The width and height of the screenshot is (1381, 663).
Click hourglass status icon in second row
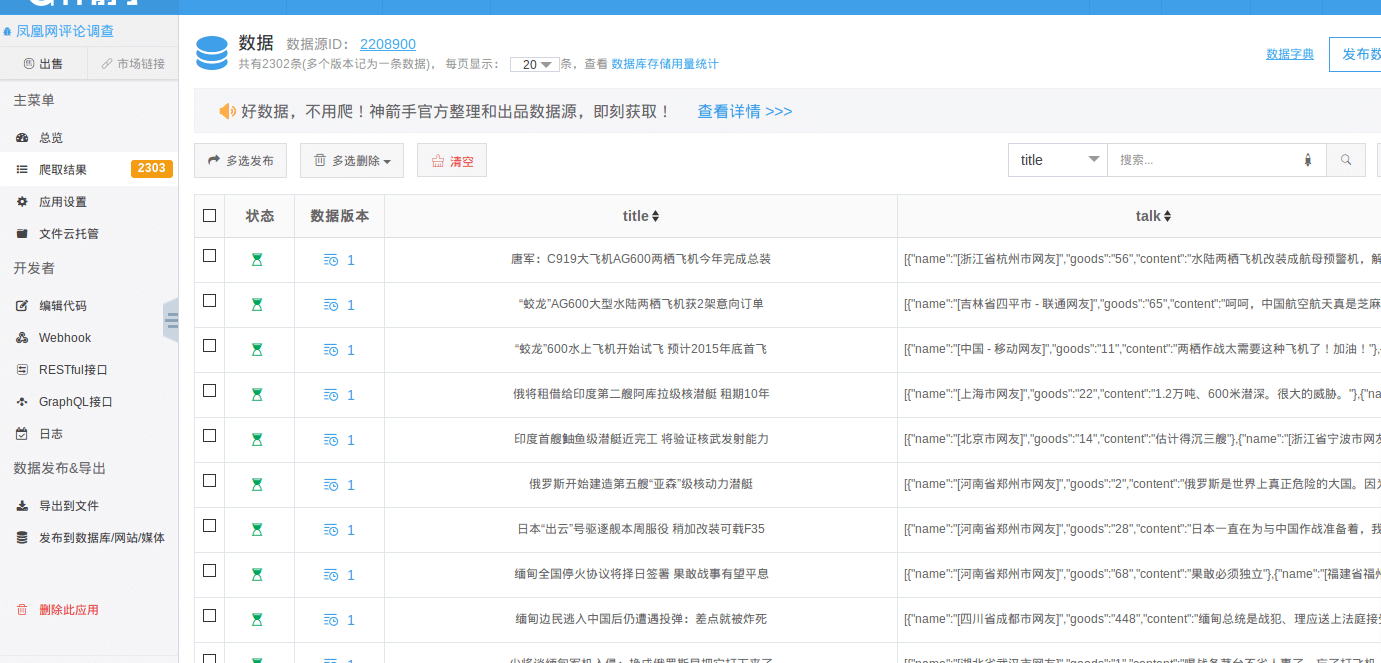click(257, 305)
